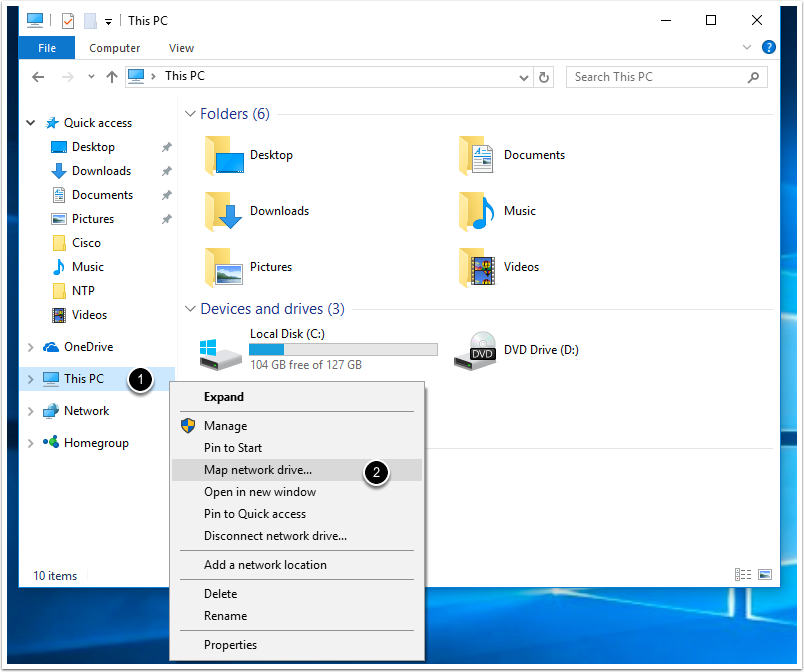Click the Properties quick access toolbar icon
Image resolution: width=804 pixels, height=672 pixels.
point(68,20)
